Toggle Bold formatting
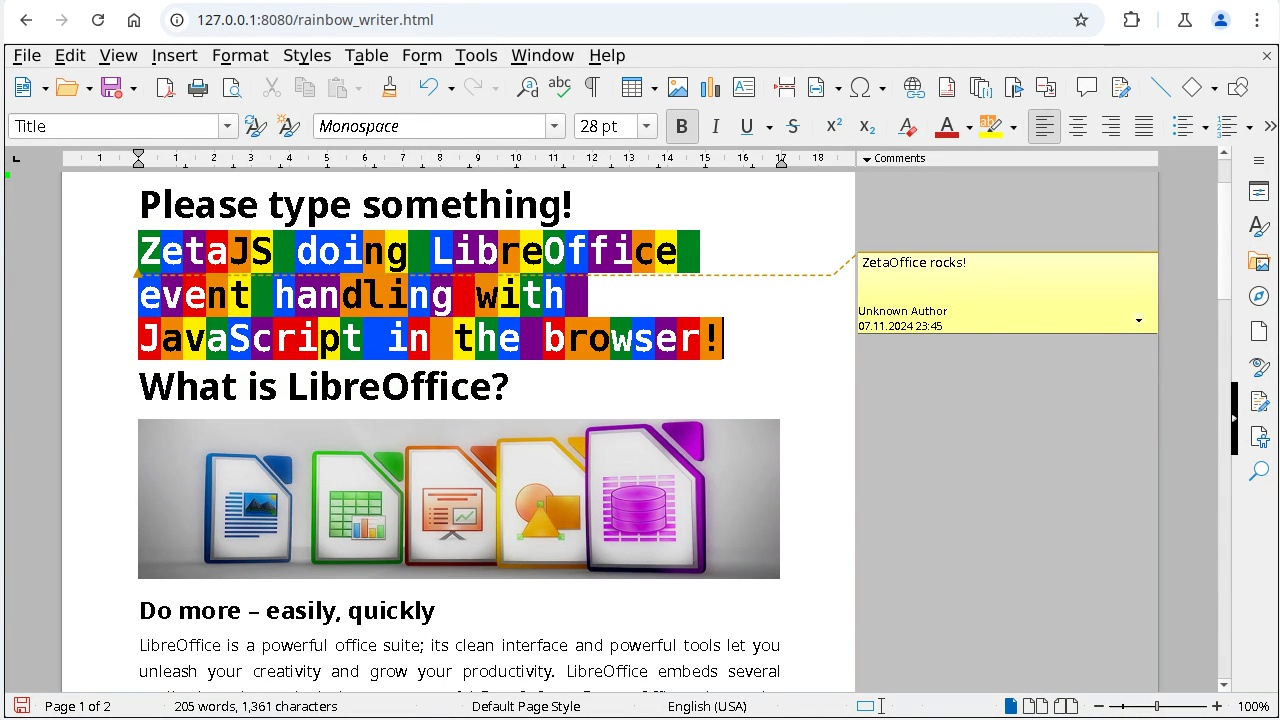The image size is (1280, 720). point(682,126)
